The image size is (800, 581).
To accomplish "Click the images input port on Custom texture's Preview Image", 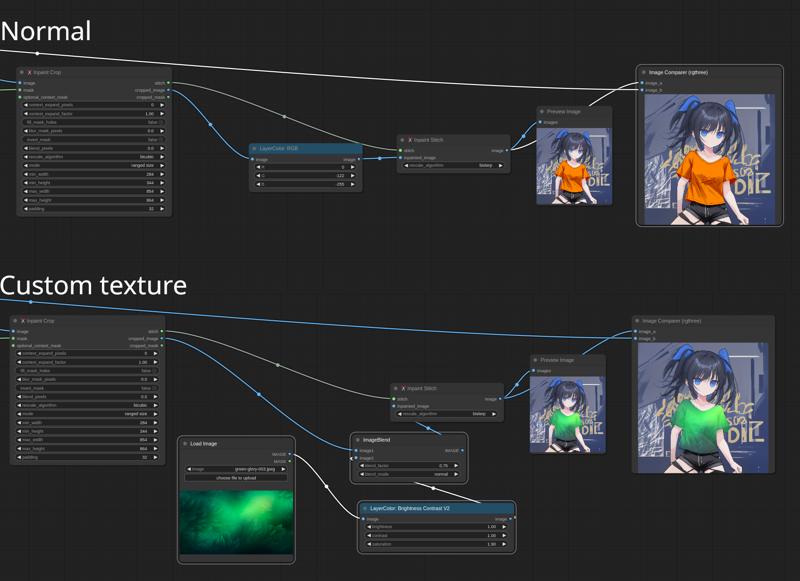I will point(534,371).
